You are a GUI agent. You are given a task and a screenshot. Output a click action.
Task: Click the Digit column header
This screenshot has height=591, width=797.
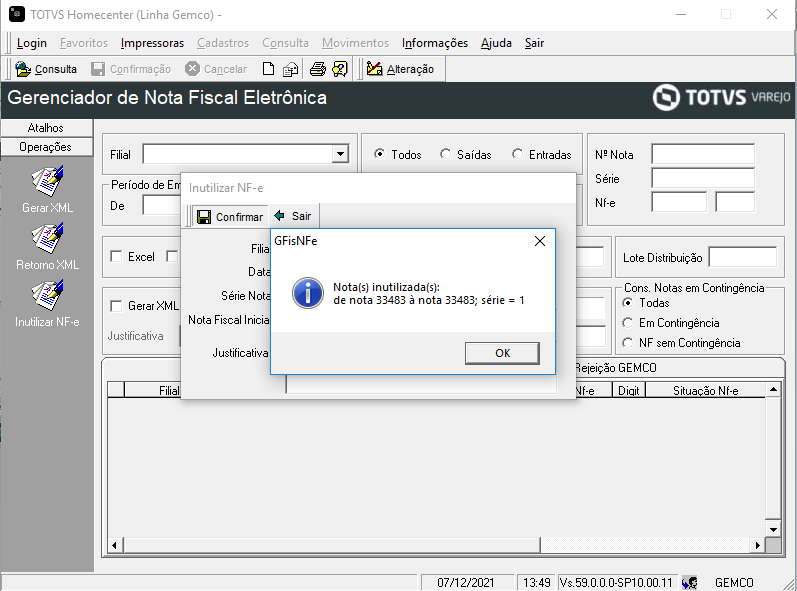(629, 390)
